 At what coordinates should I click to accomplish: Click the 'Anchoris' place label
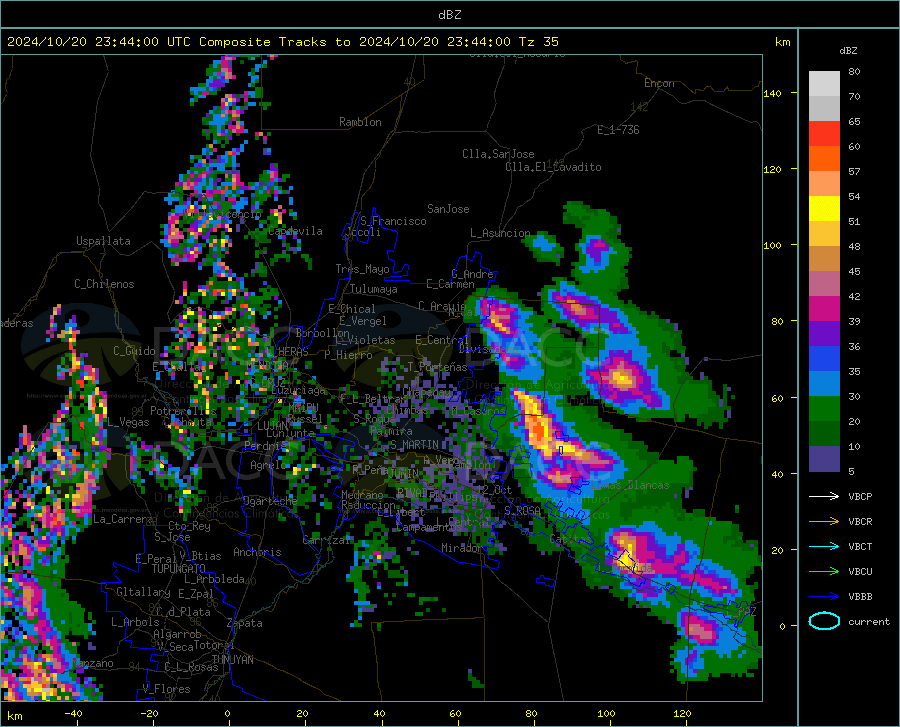click(257, 553)
